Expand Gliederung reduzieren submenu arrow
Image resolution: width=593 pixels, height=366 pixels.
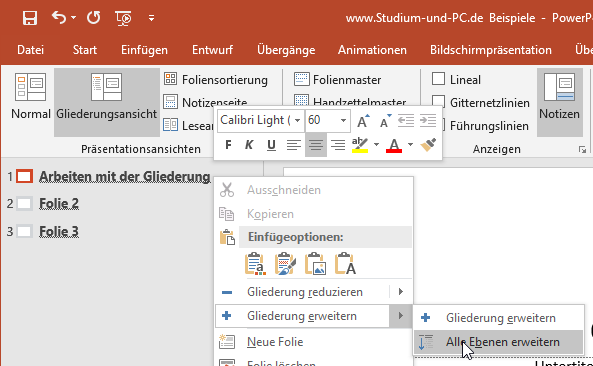click(401, 292)
